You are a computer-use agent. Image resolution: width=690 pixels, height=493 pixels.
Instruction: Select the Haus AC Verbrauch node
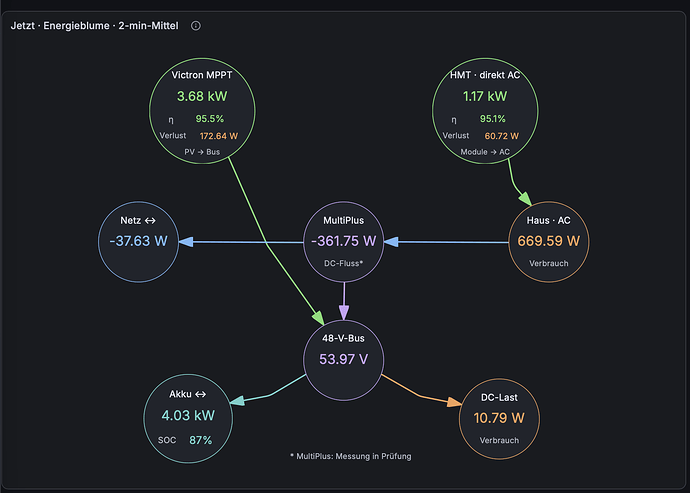coord(549,242)
